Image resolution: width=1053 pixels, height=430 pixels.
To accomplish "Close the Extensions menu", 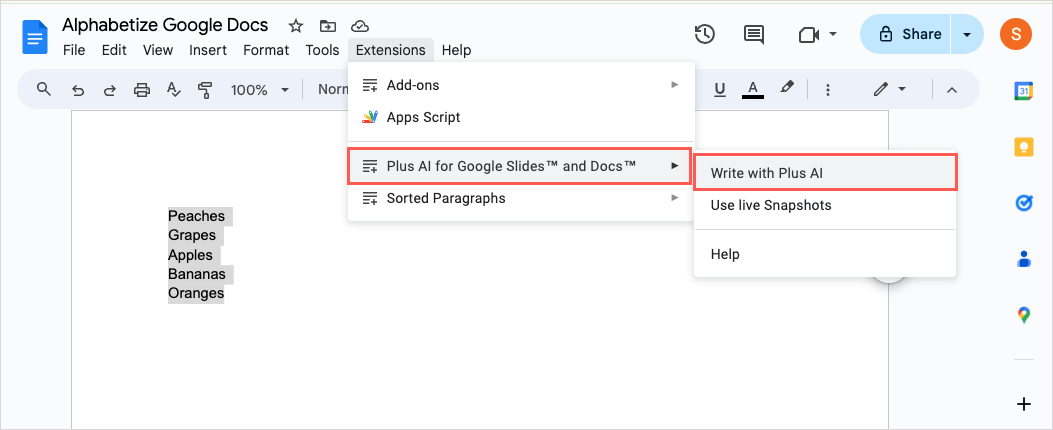I will (x=391, y=50).
